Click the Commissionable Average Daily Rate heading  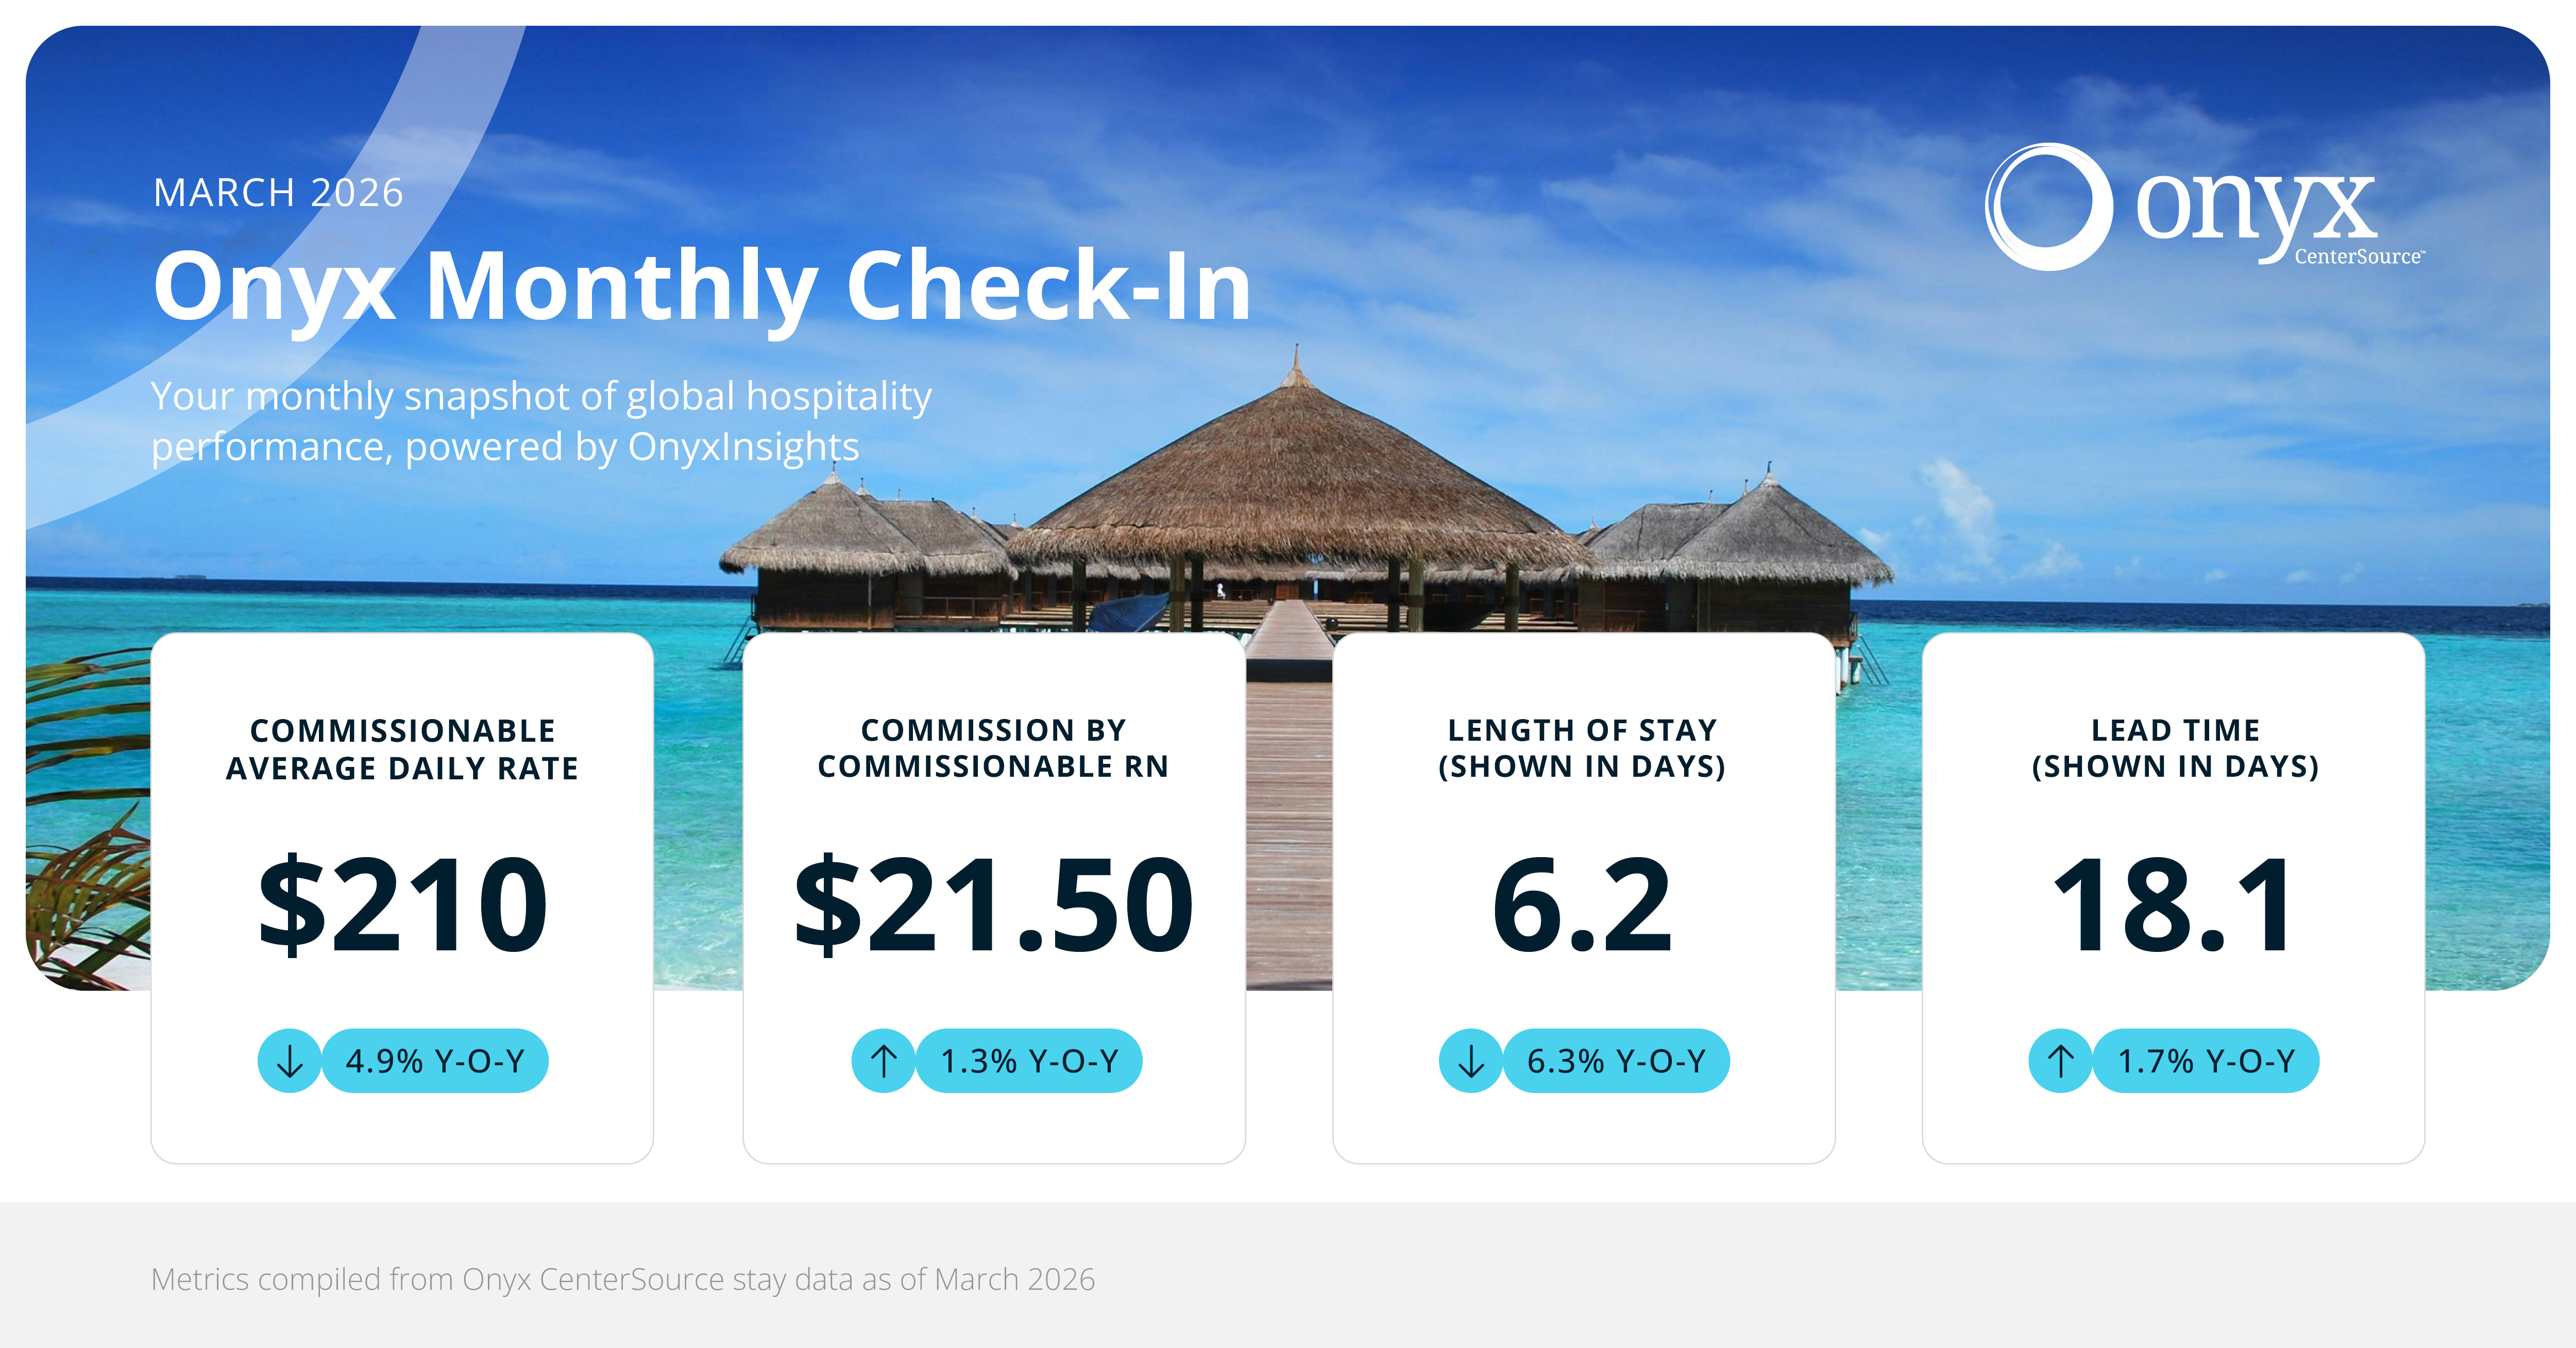(402, 749)
